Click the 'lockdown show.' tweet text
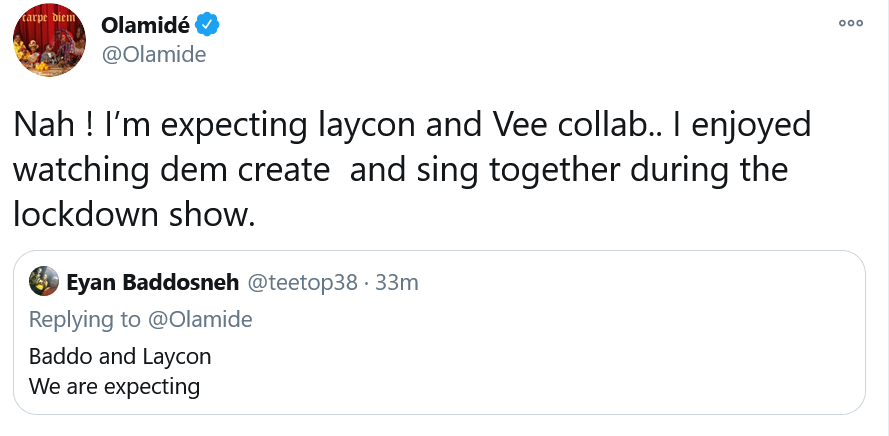The height and width of the screenshot is (436, 889). pos(134,214)
